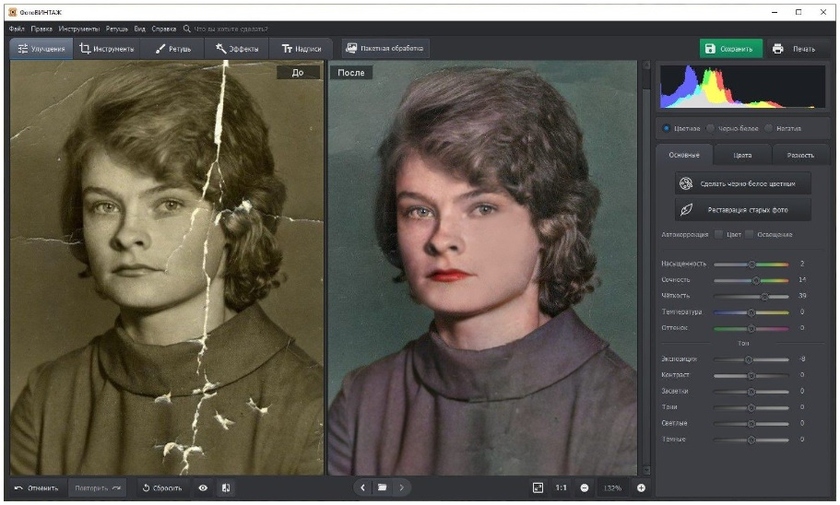Go to next photo with right arrow
This screenshot has width=840, height=505.
click(x=402, y=488)
